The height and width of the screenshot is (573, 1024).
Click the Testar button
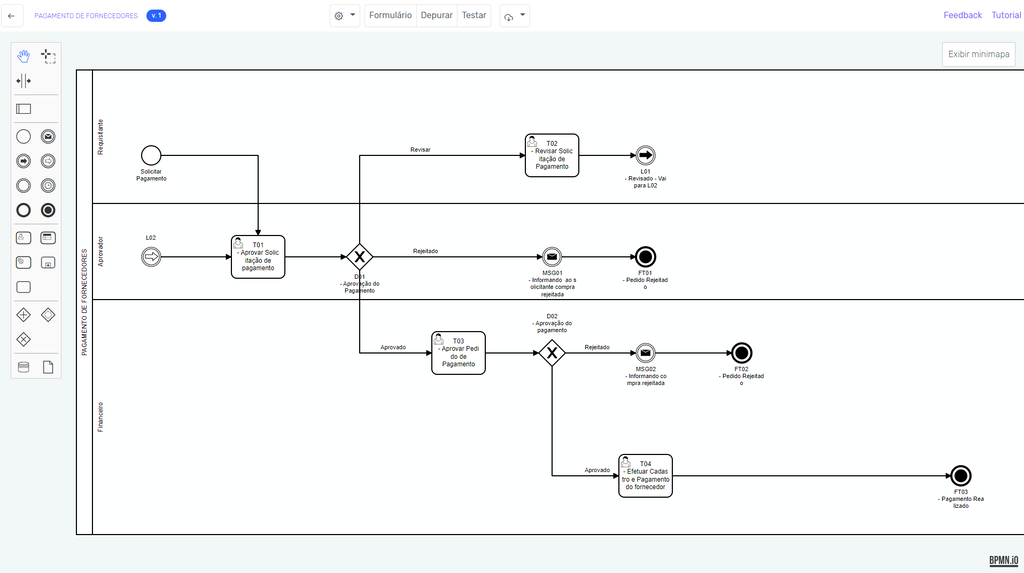[x=474, y=16]
